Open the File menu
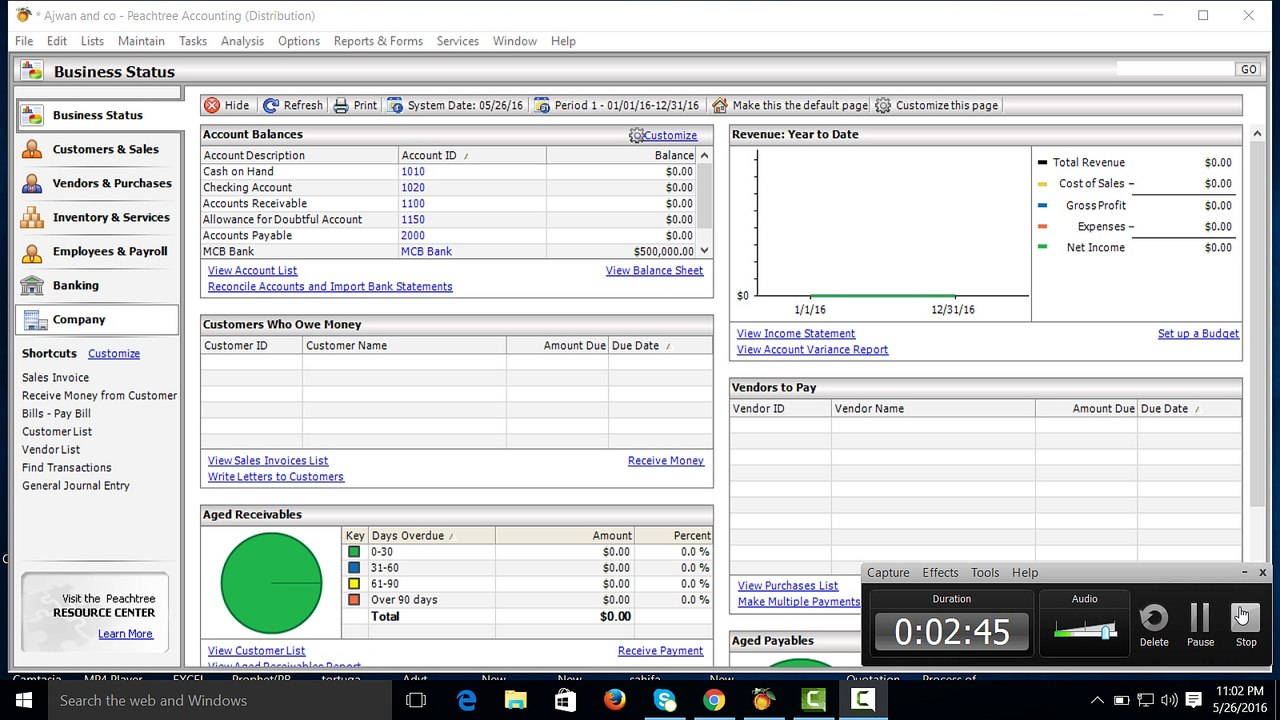The width and height of the screenshot is (1280, 720). 24,41
